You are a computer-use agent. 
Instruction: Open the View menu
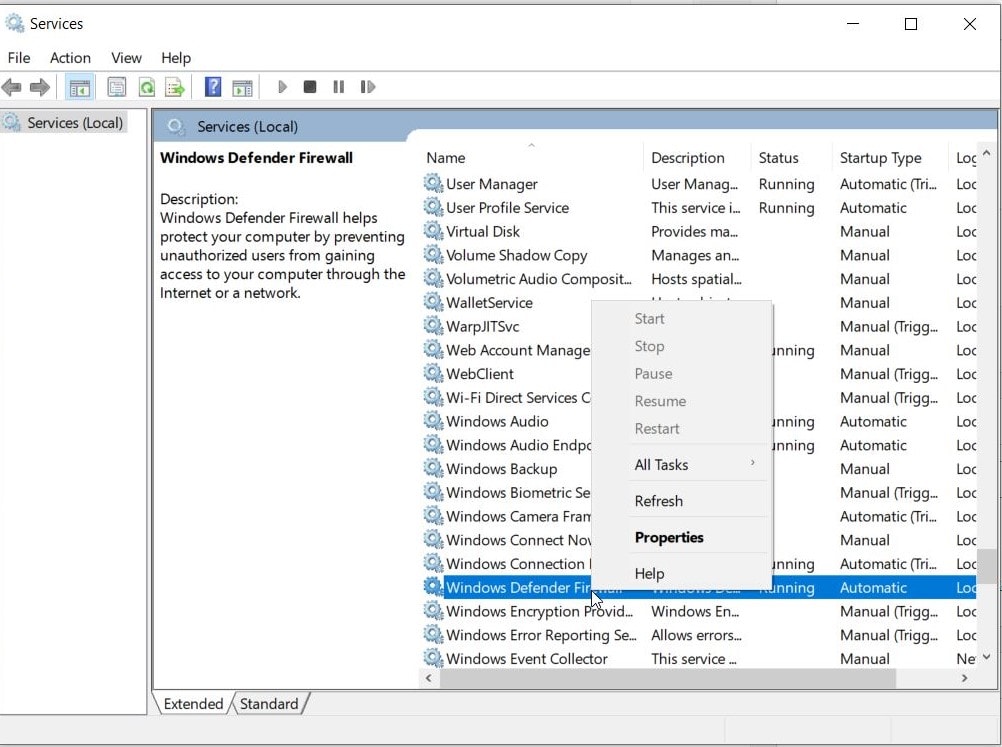point(126,58)
